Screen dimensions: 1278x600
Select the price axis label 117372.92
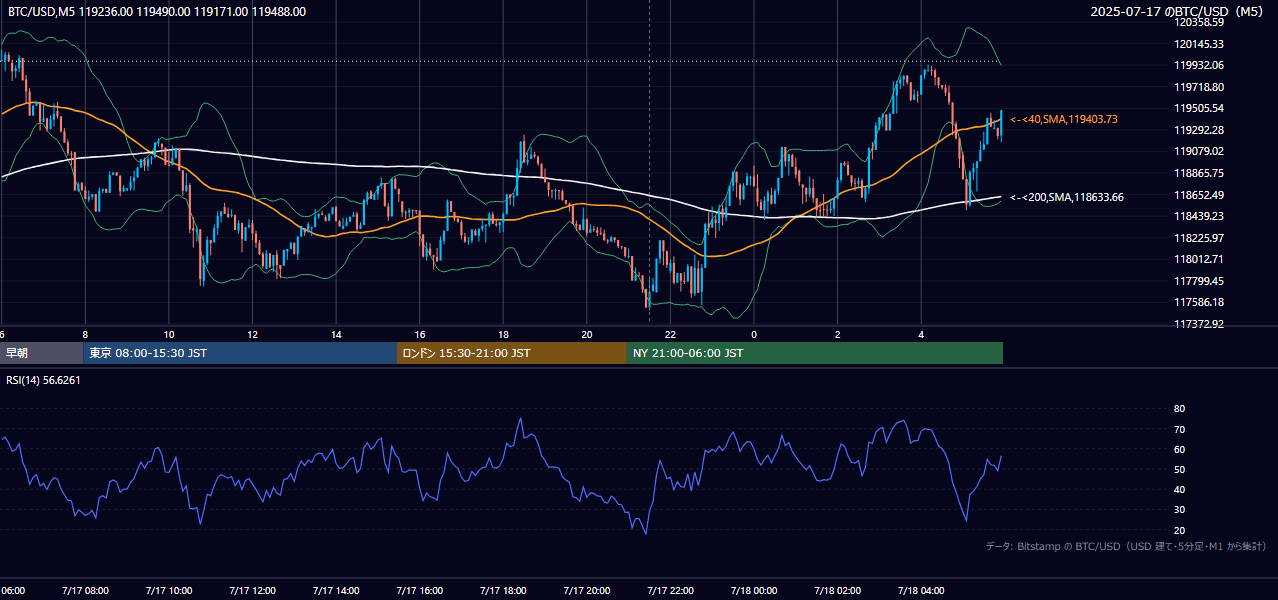pyautogui.click(x=1200, y=324)
